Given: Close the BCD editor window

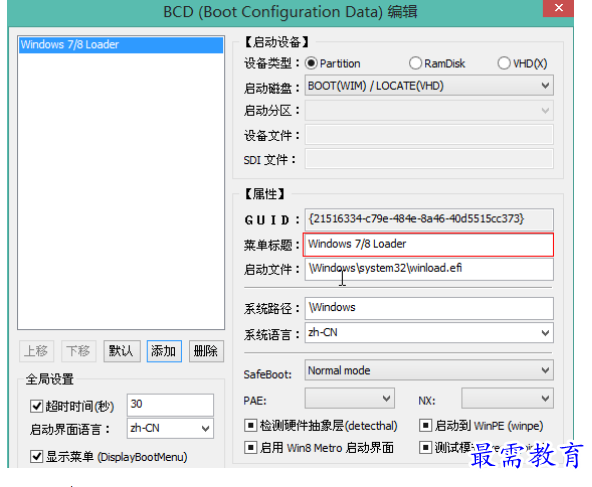Looking at the screenshot, I should 558,8.
